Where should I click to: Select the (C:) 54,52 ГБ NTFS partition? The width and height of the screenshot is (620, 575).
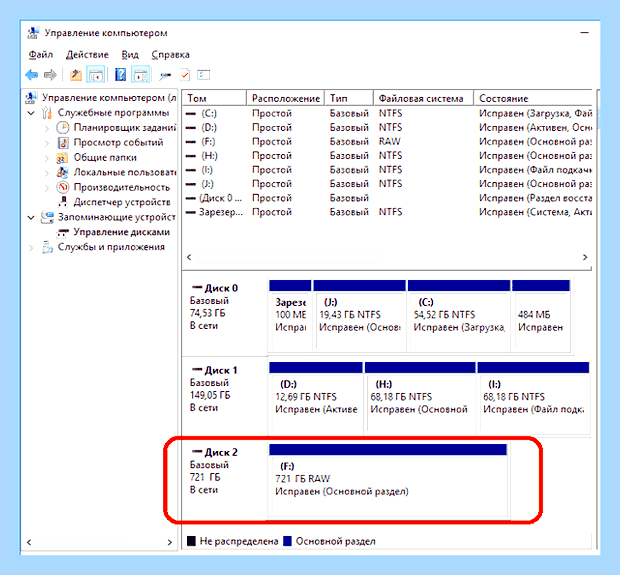459,315
